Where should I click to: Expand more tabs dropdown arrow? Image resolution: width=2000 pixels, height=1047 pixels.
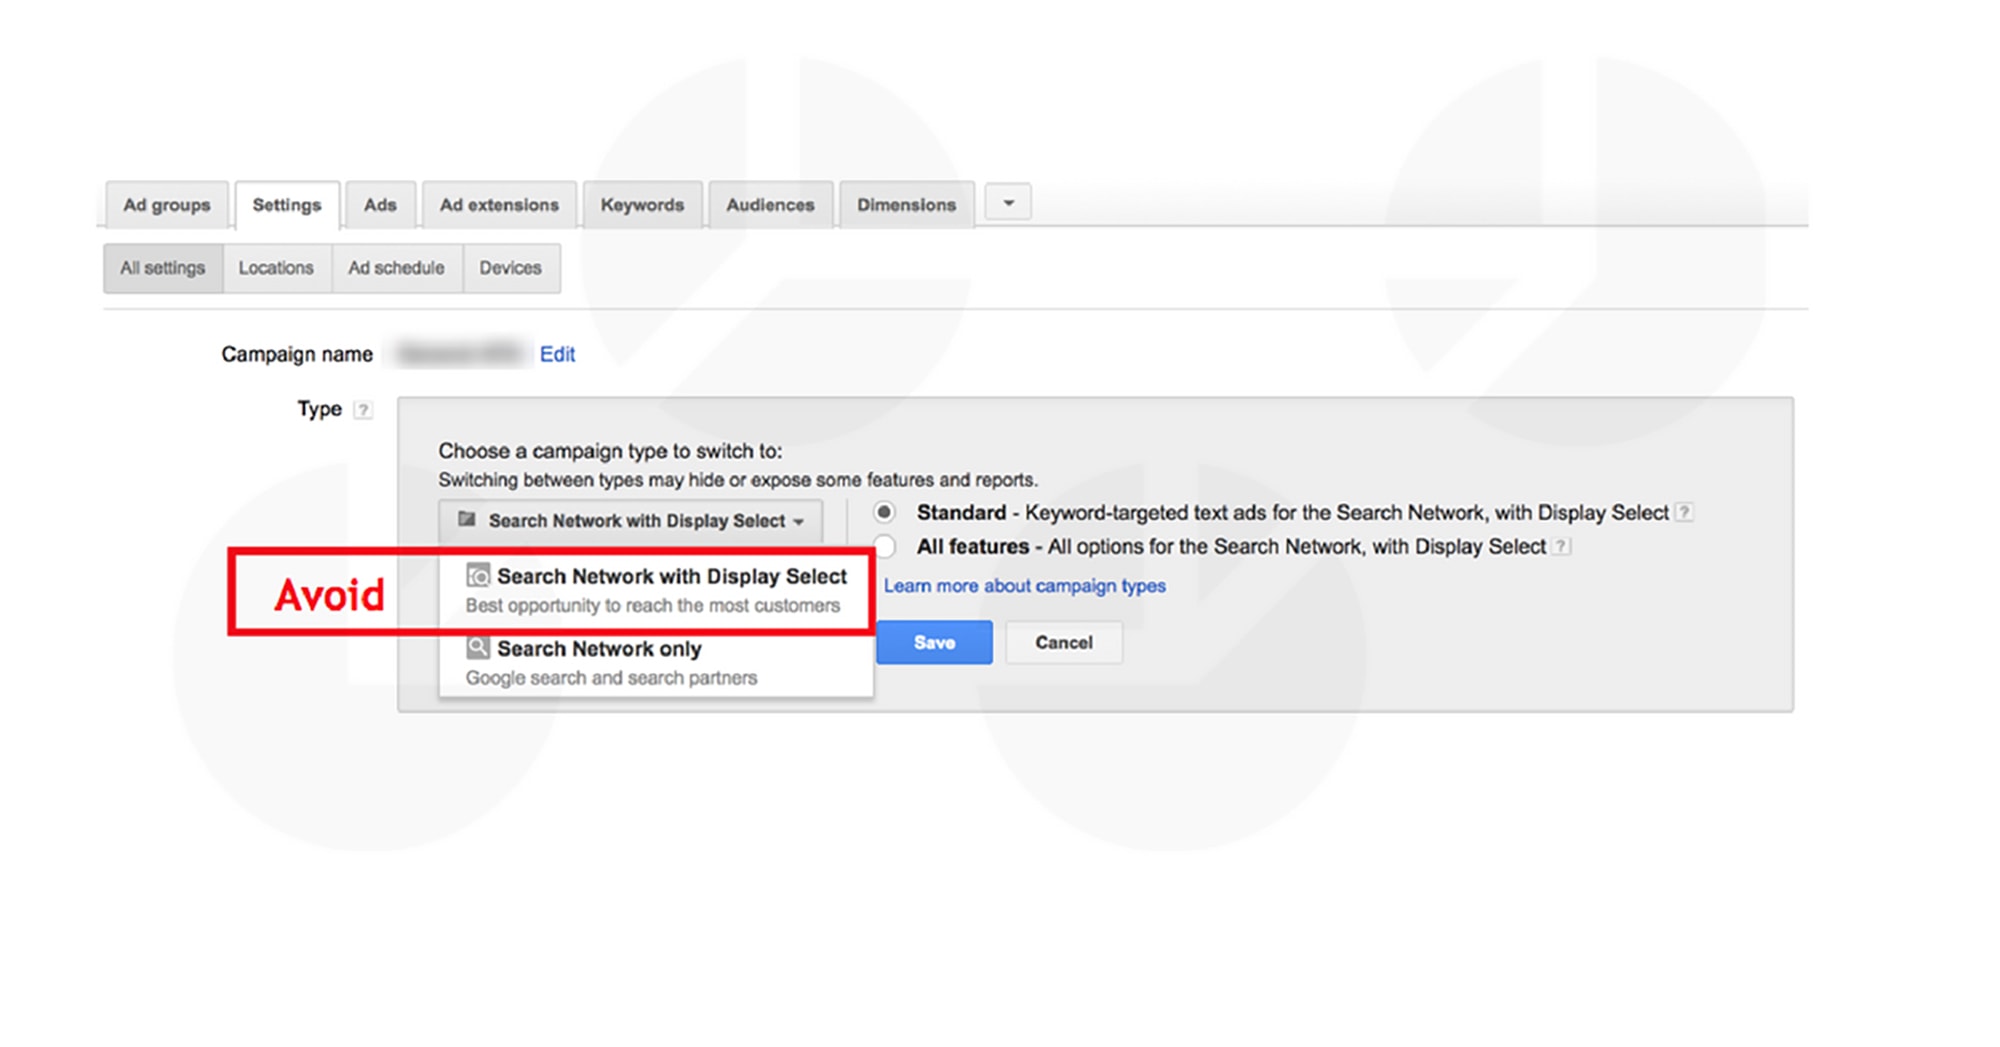[x=1008, y=203]
